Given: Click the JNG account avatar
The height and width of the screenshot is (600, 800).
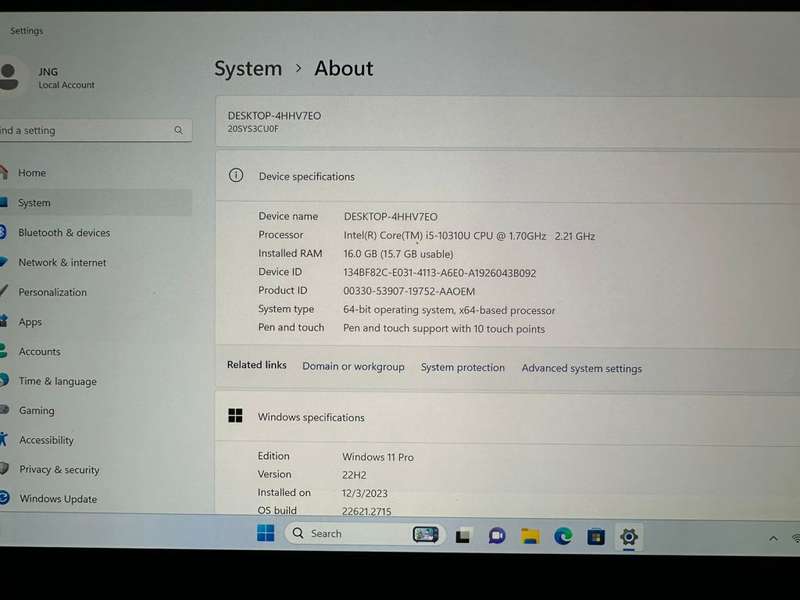Looking at the screenshot, I should coord(8,76).
